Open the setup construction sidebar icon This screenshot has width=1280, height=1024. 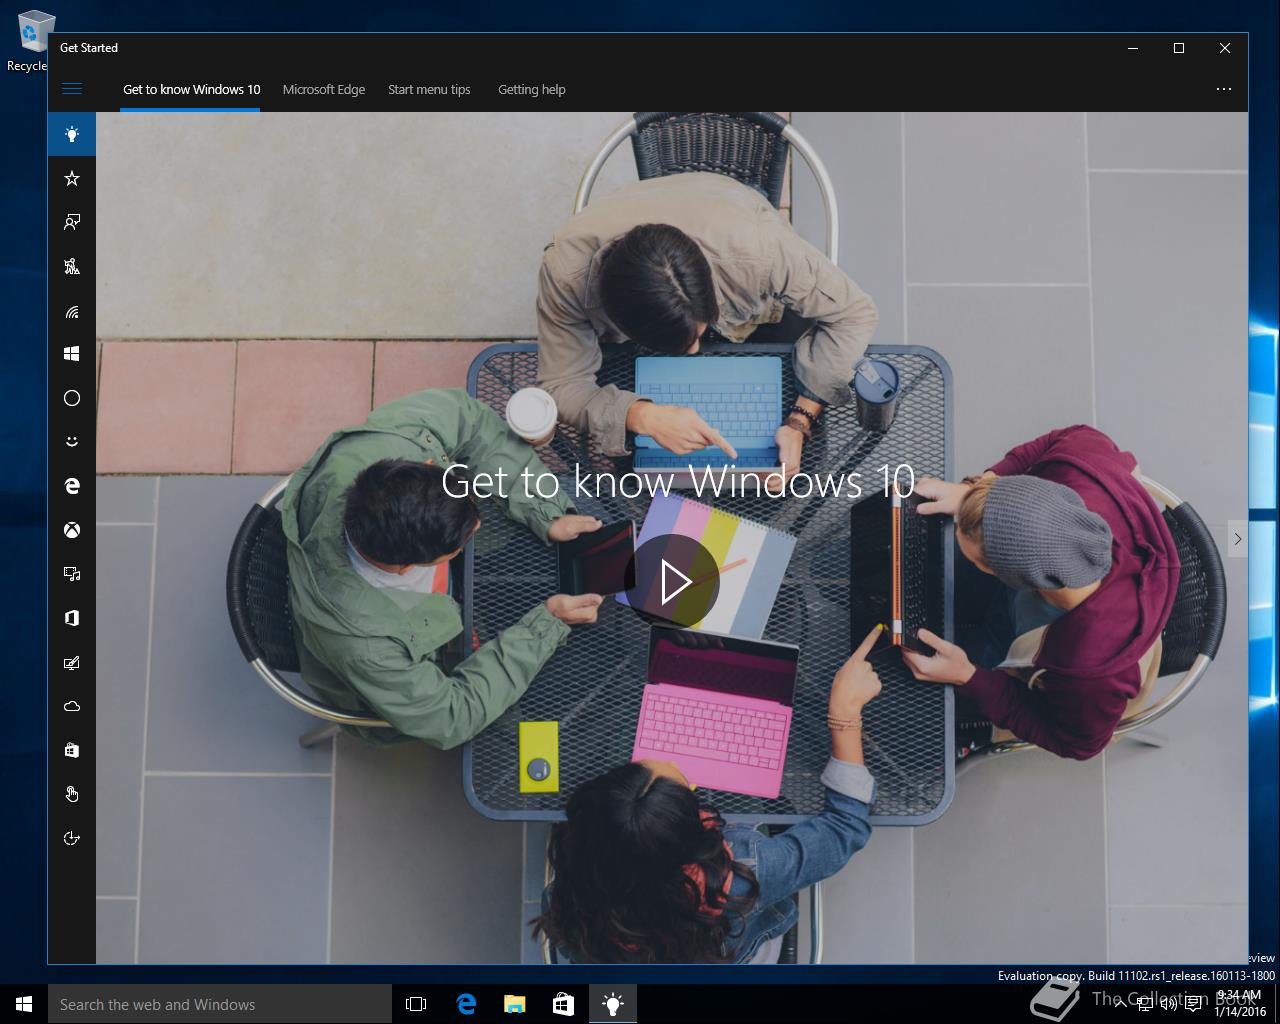[x=72, y=266]
